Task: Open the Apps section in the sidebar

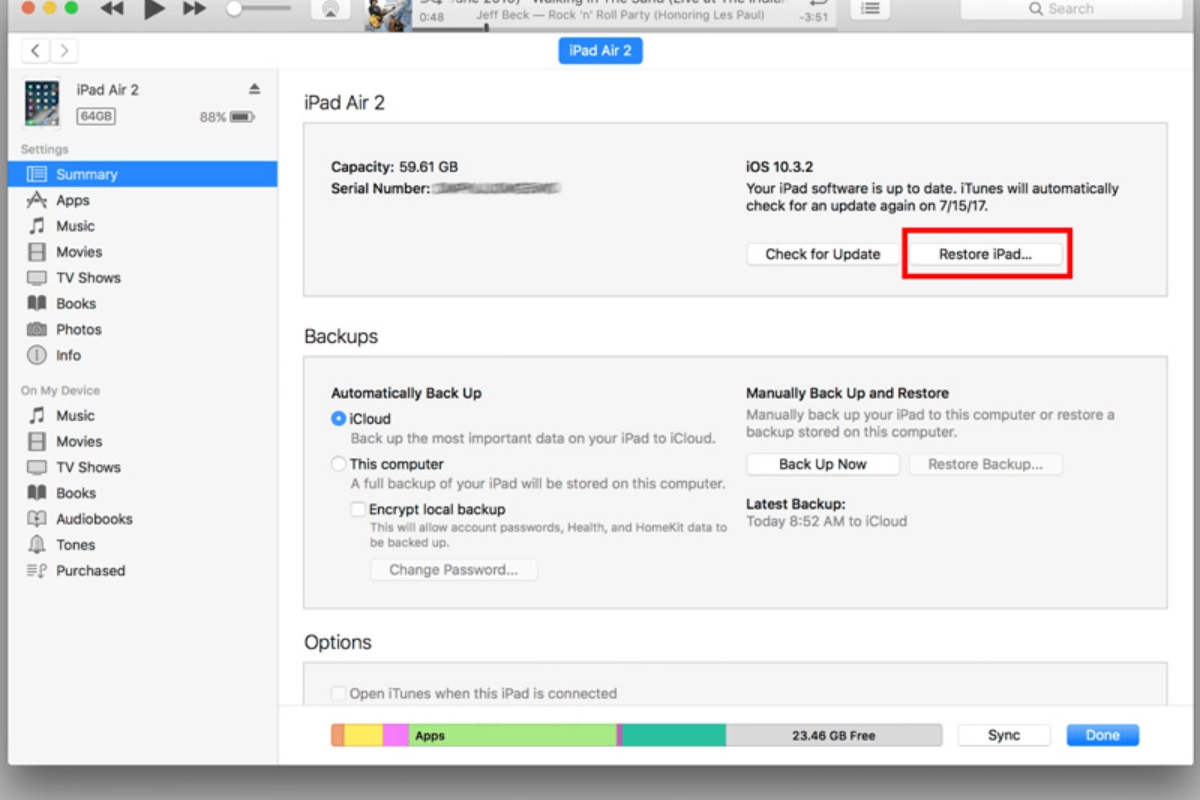Action: (x=75, y=199)
